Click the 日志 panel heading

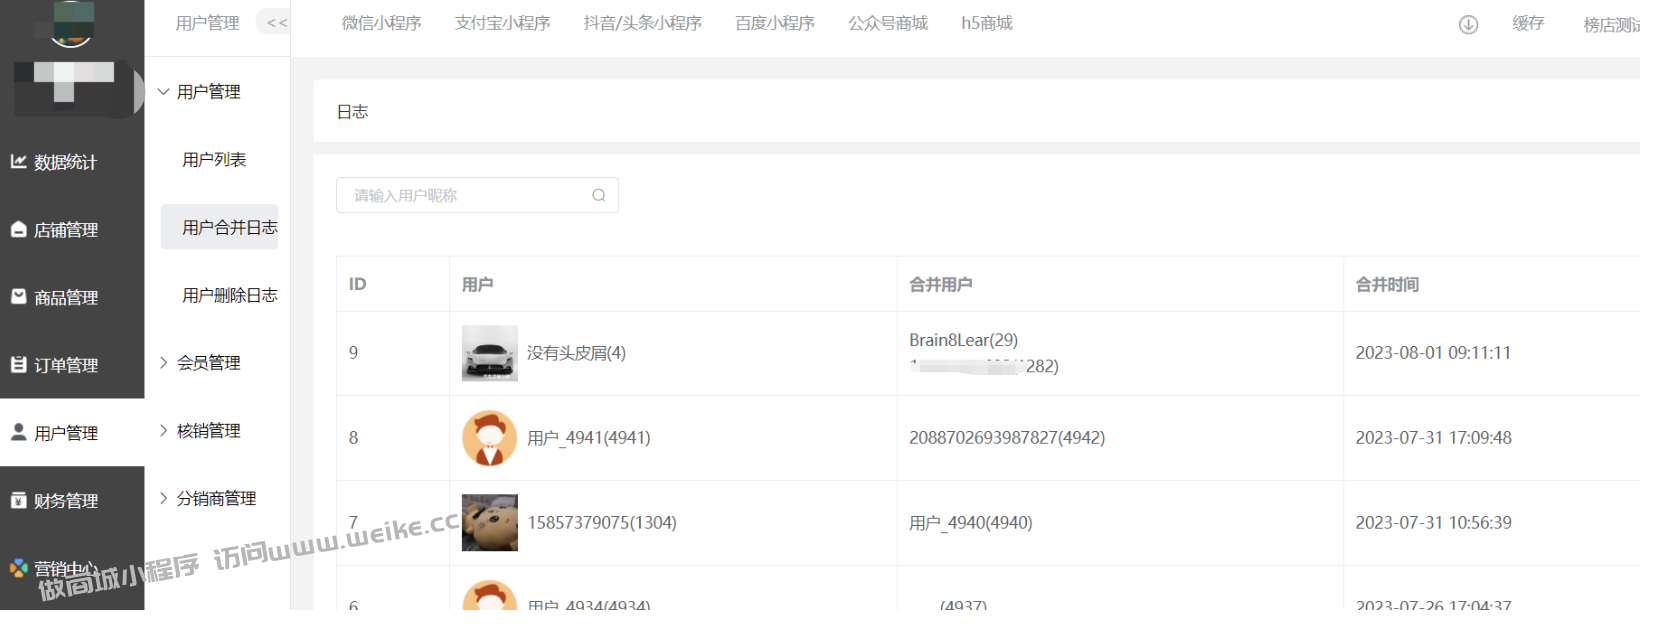(352, 112)
